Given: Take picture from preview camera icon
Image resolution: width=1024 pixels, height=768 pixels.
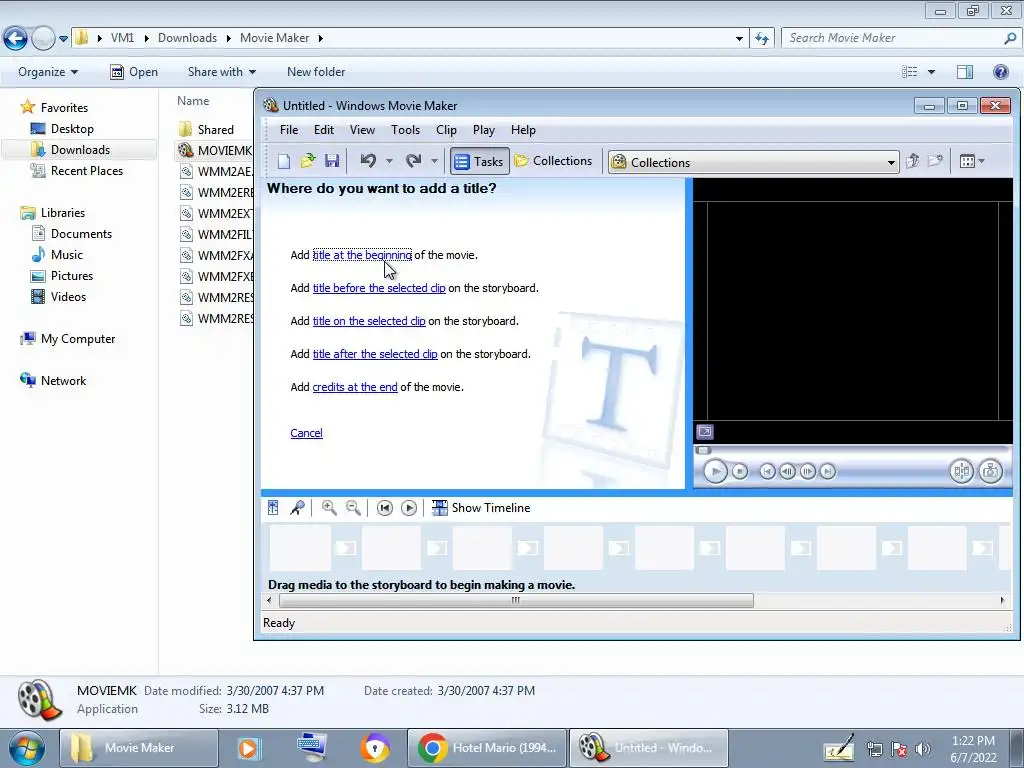Looking at the screenshot, I should click(x=991, y=472).
